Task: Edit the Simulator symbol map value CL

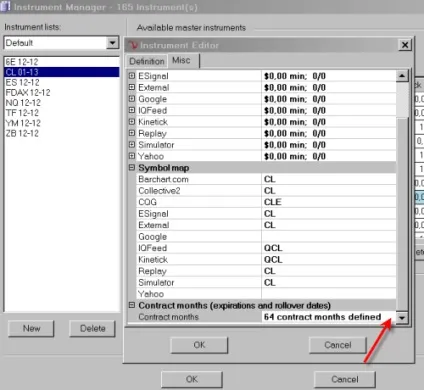Action: tap(329, 282)
